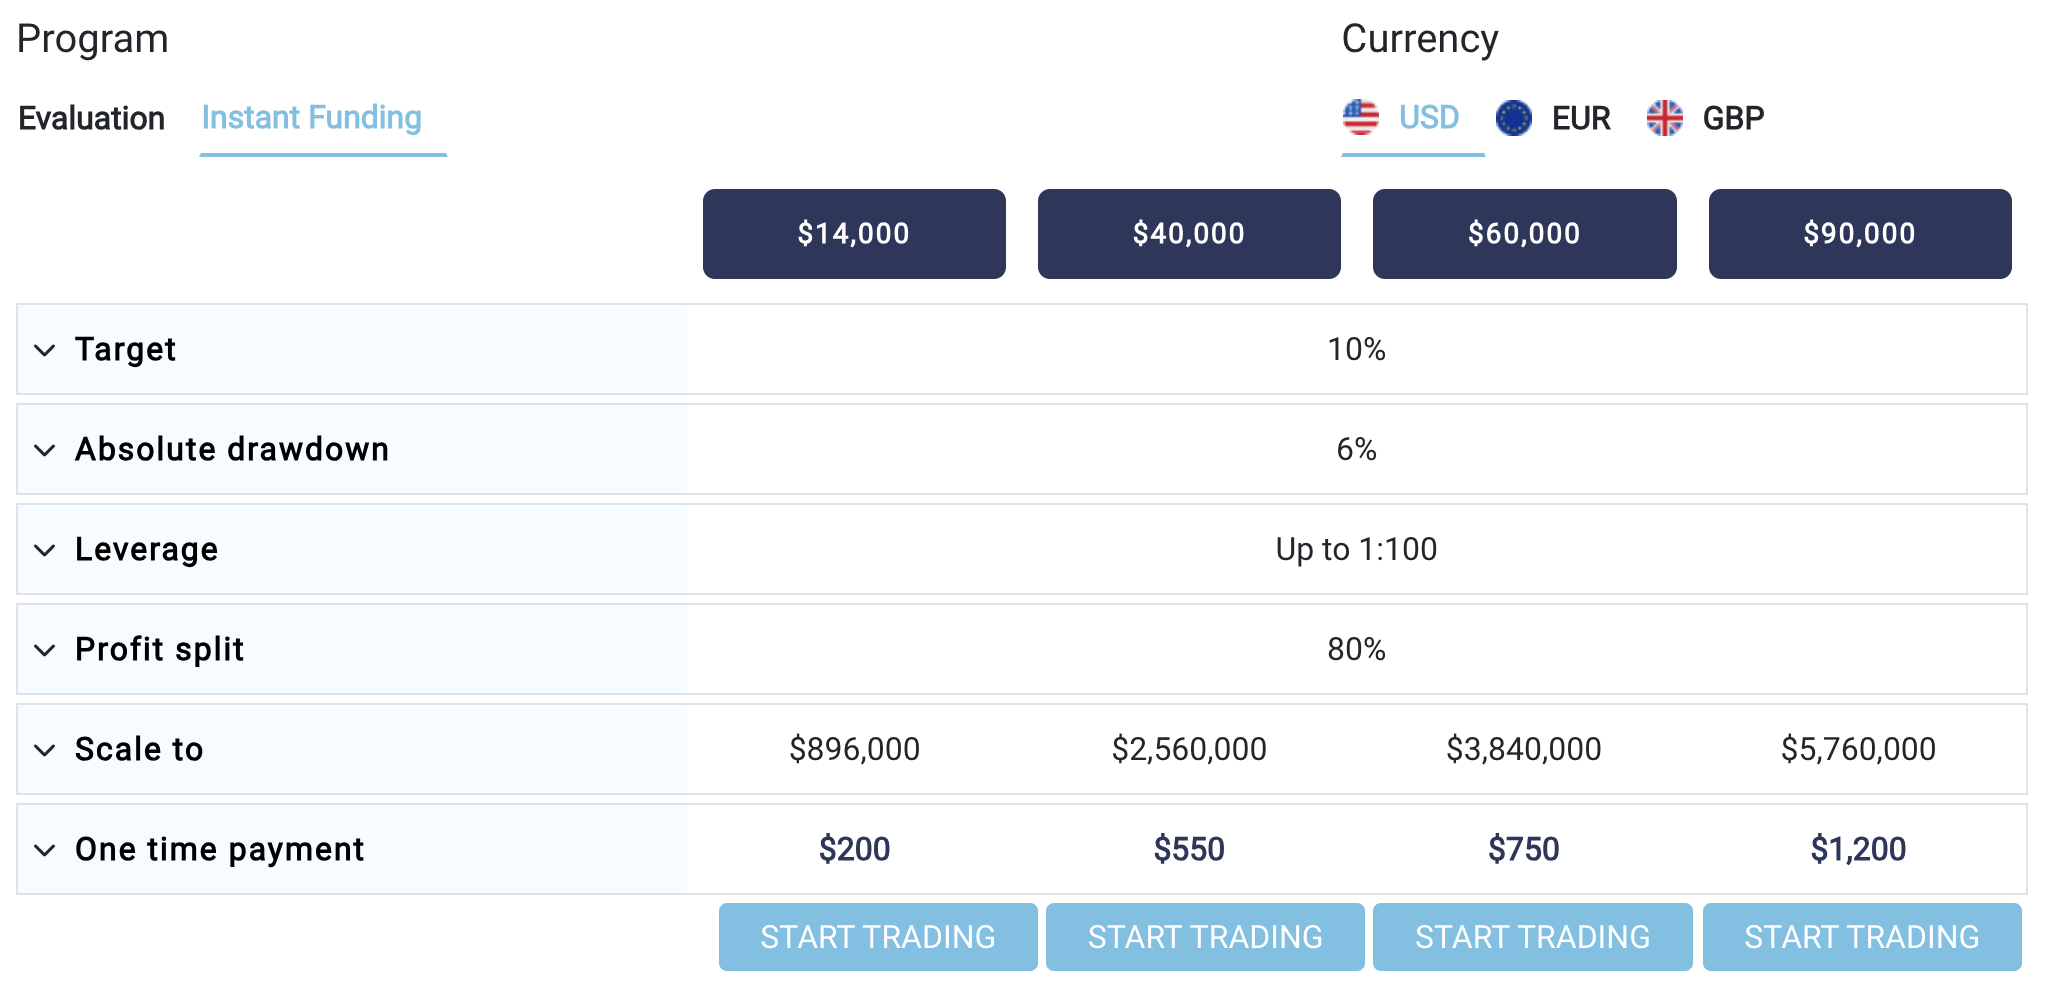Select the $90,000 account size
The width and height of the screenshot is (2050, 1004).
[x=1860, y=234]
